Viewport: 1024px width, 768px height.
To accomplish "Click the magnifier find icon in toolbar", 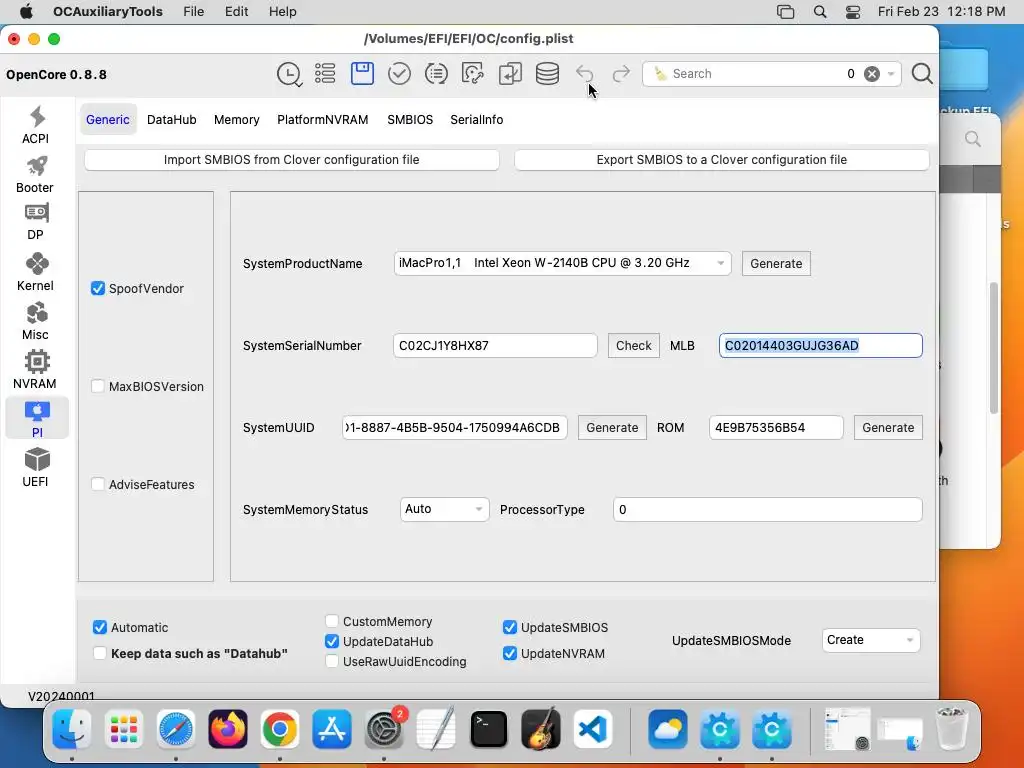I will point(922,74).
